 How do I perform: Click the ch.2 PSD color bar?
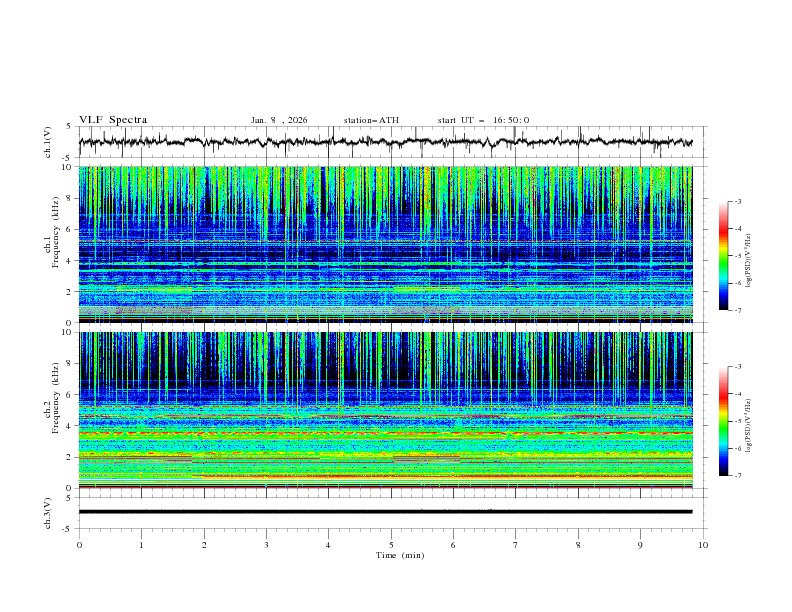coord(723,421)
